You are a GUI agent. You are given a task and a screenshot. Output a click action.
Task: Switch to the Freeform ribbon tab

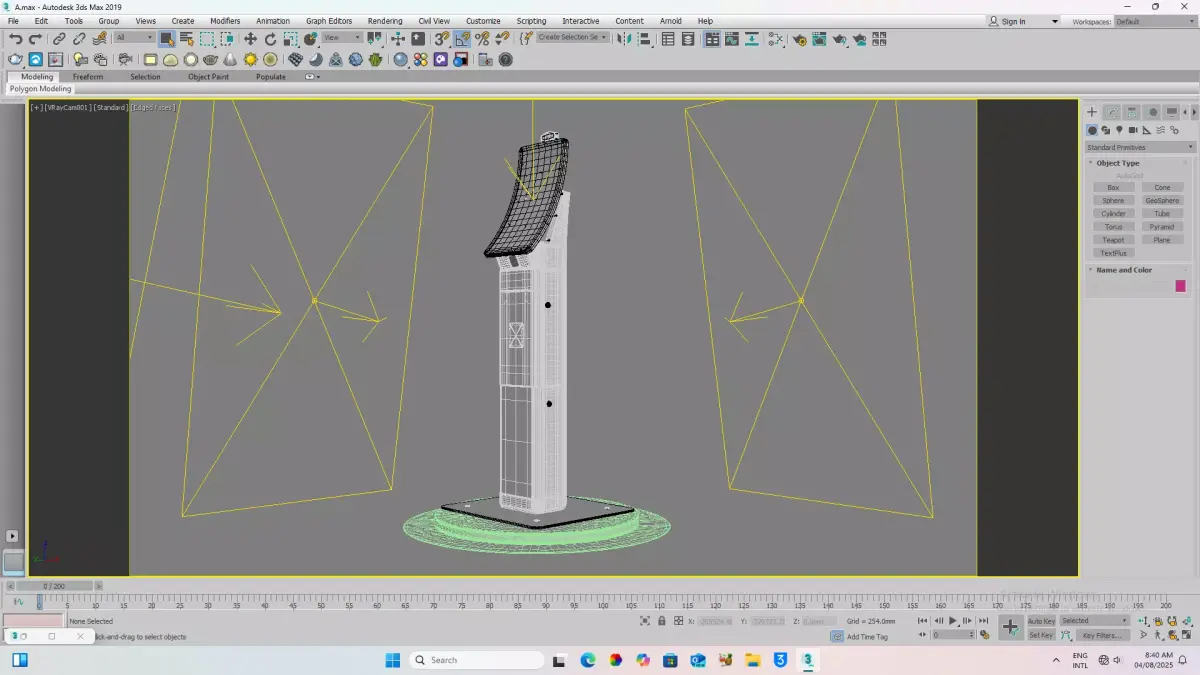tap(88, 77)
